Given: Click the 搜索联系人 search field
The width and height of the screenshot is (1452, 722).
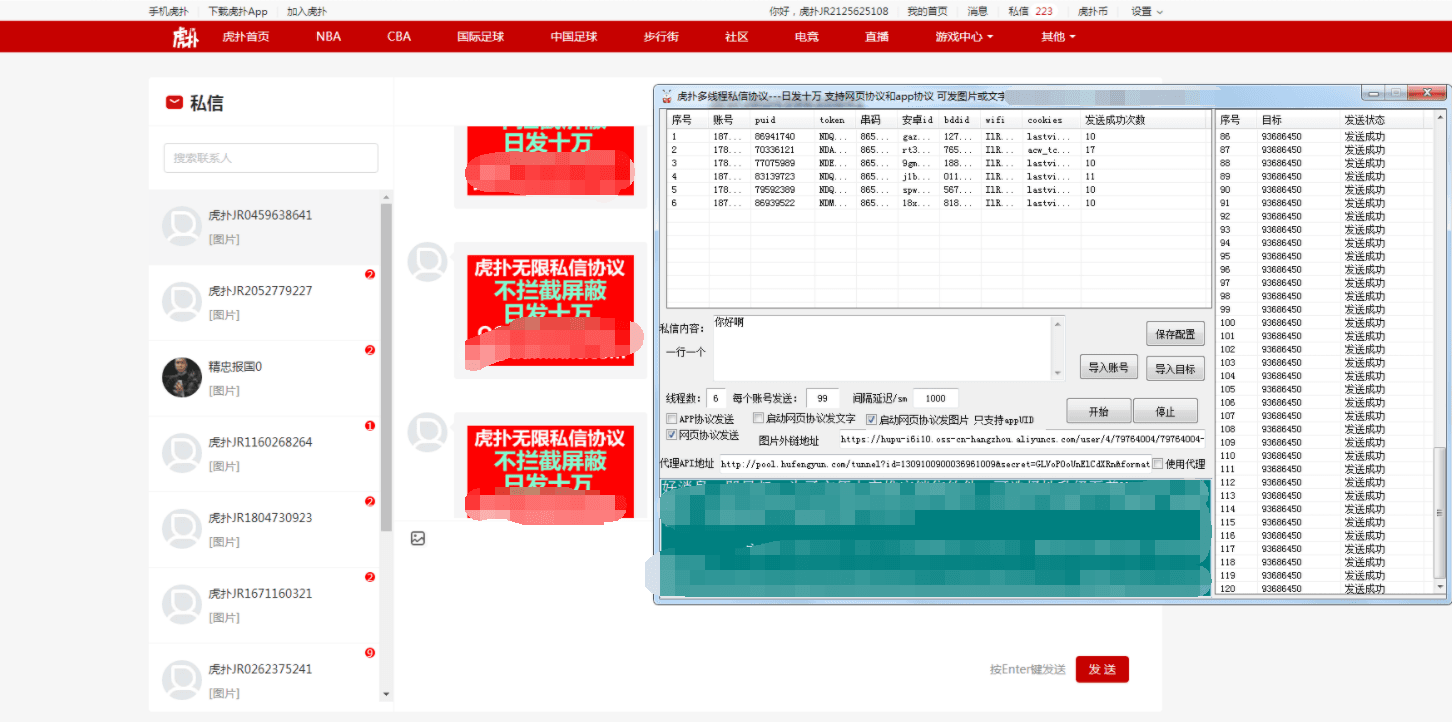Looking at the screenshot, I should tap(271, 158).
